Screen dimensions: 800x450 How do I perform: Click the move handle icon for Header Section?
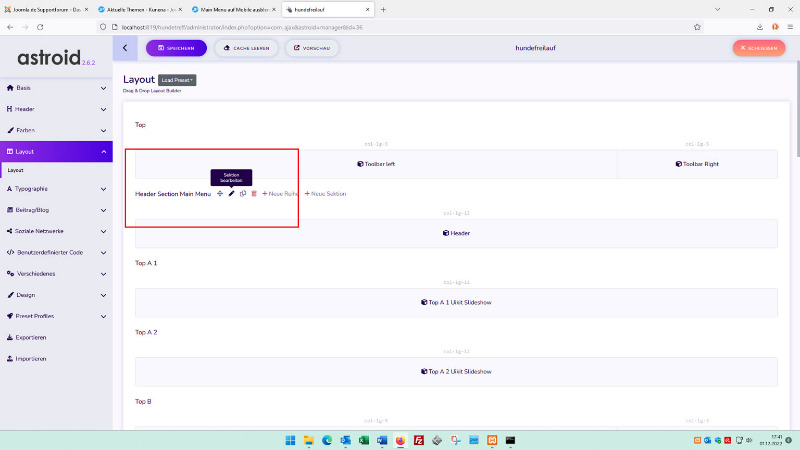pos(220,193)
